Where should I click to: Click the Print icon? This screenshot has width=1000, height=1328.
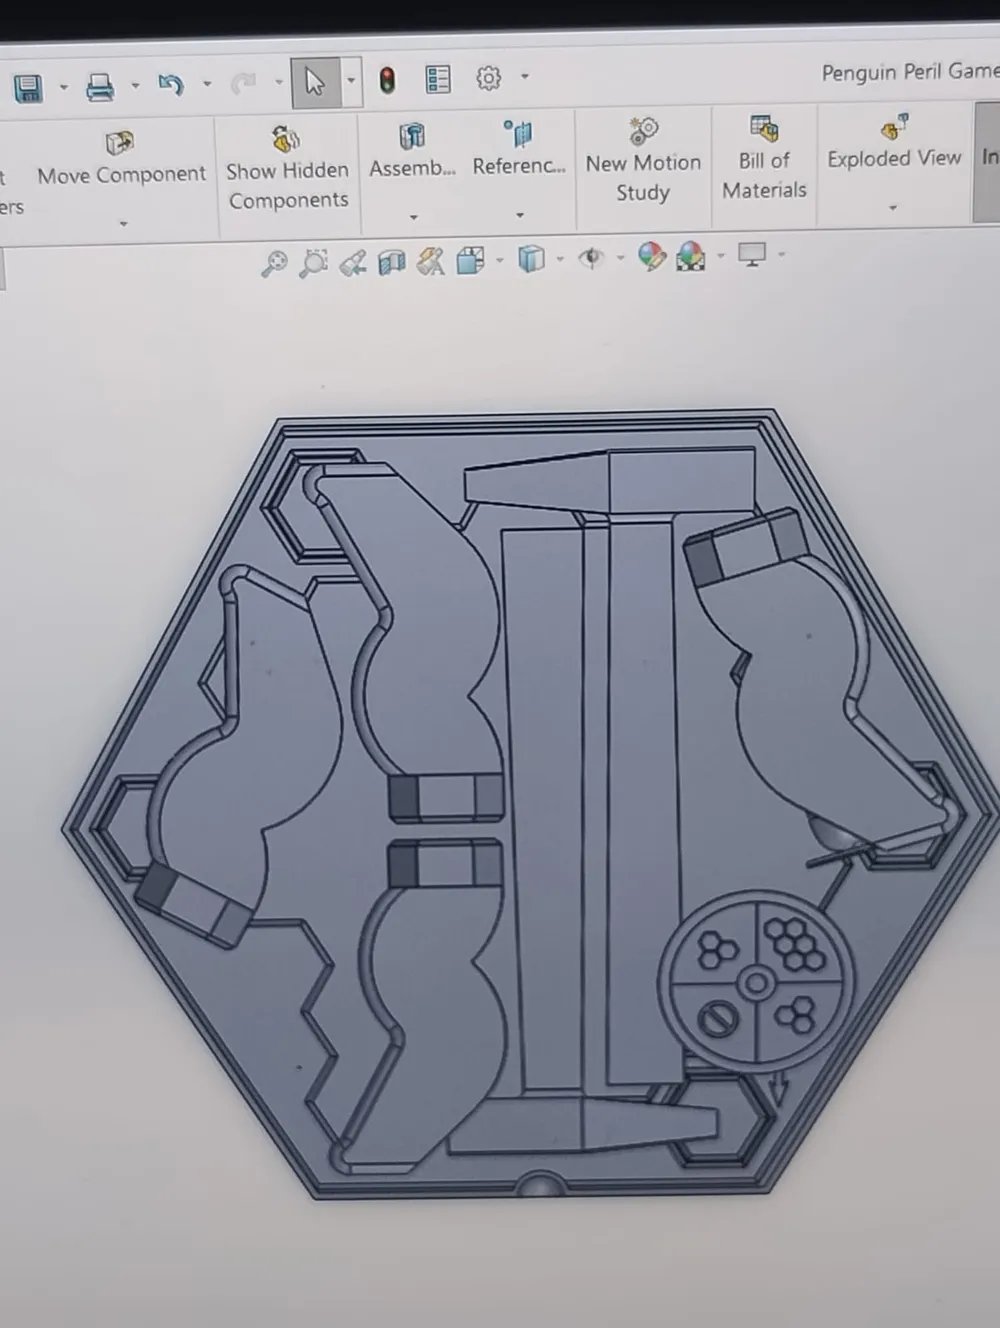(x=100, y=87)
